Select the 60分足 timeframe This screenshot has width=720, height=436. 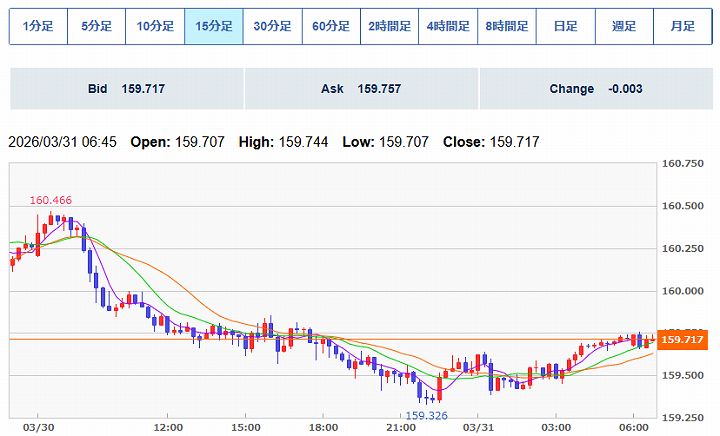[331, 27]
